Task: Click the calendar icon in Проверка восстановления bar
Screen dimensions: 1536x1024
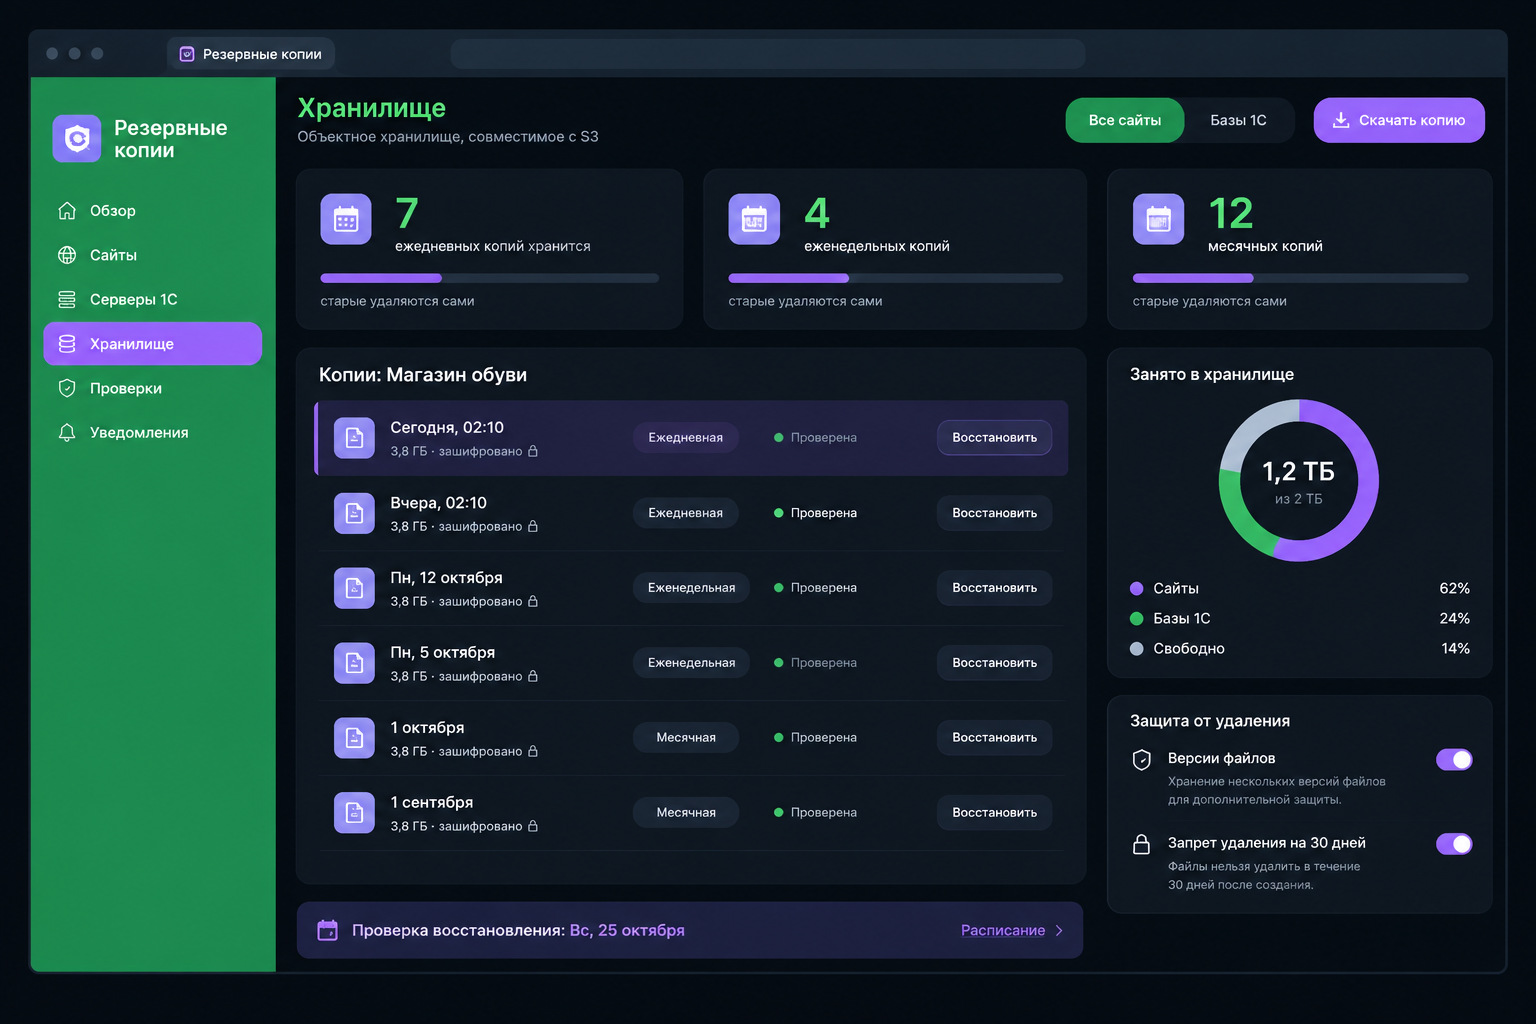Action: [x=328, y=930]
